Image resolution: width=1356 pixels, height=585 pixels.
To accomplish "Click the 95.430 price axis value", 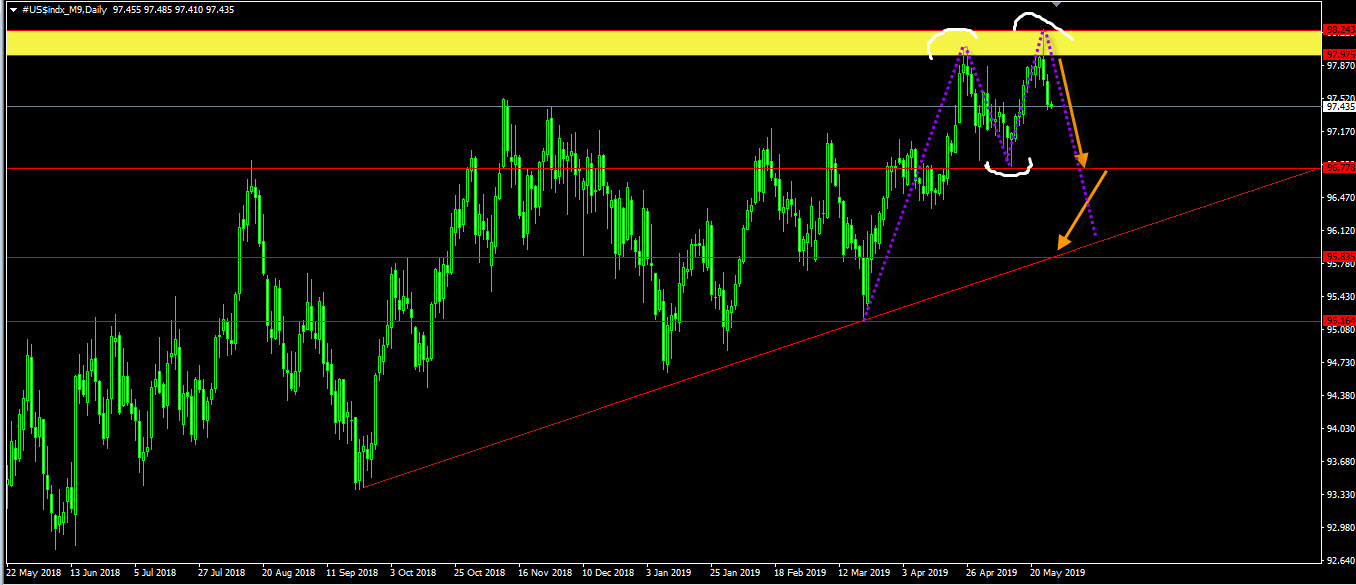I will pyautogui.click(x=1339, y=296).
